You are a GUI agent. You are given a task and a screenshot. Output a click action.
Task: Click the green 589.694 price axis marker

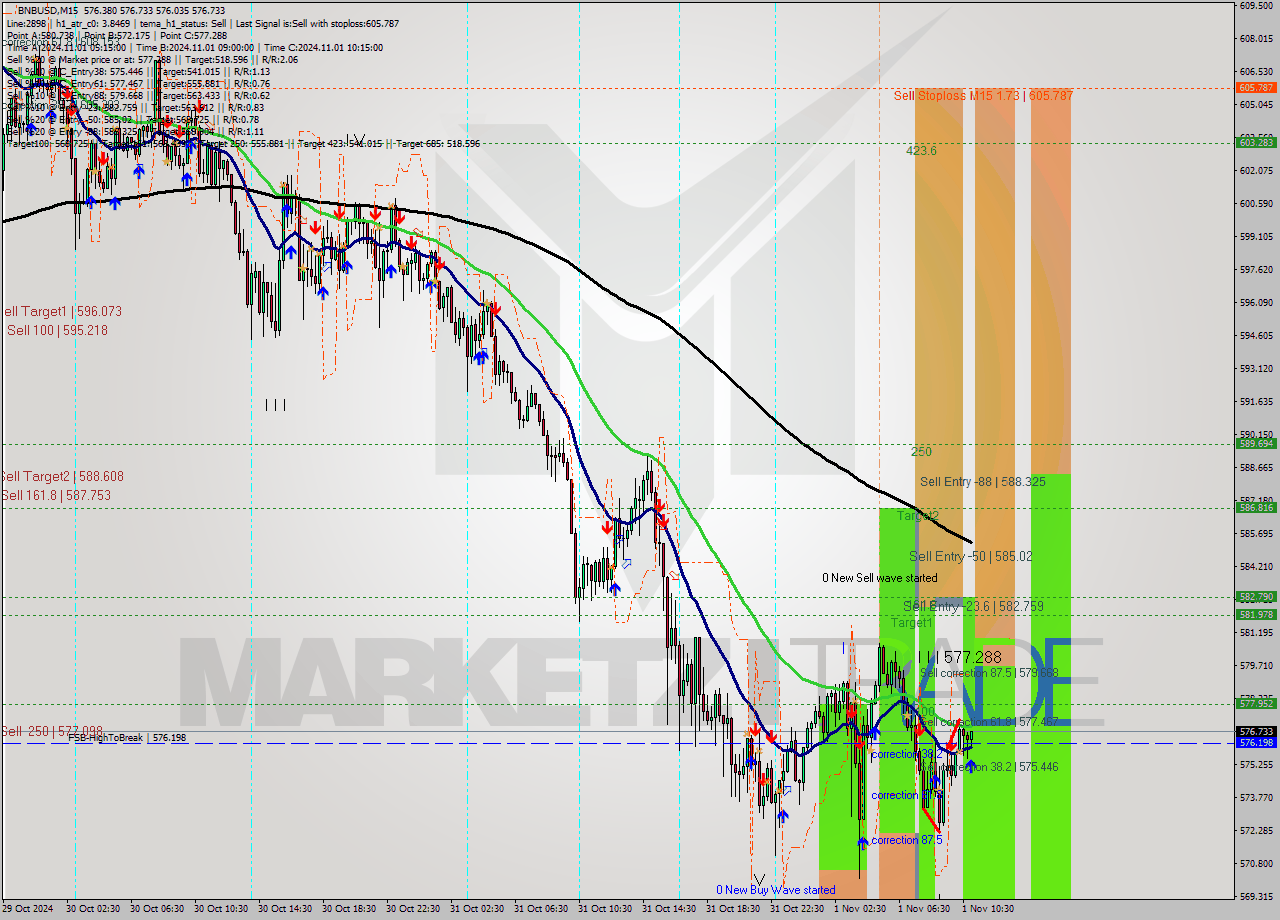(1256, 443)
